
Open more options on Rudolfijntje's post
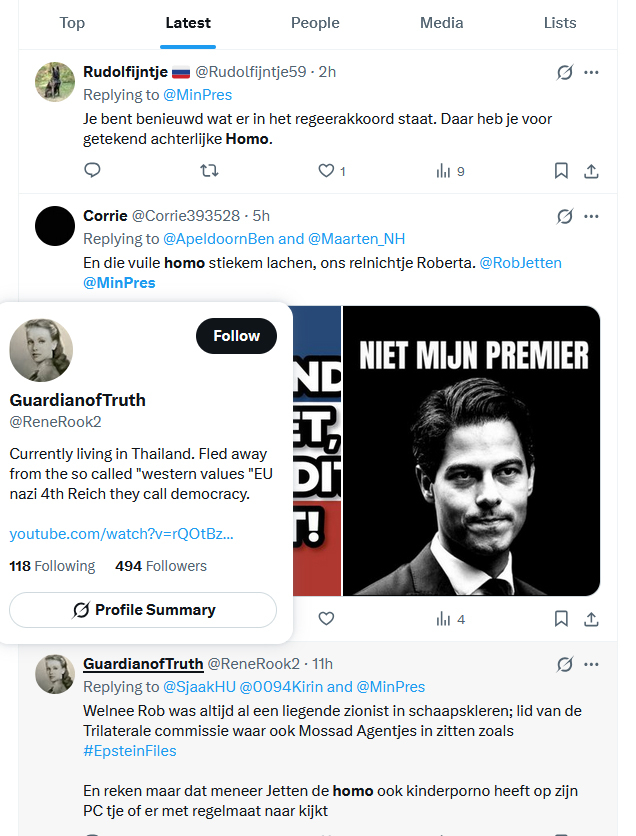(x=591, y=72)
